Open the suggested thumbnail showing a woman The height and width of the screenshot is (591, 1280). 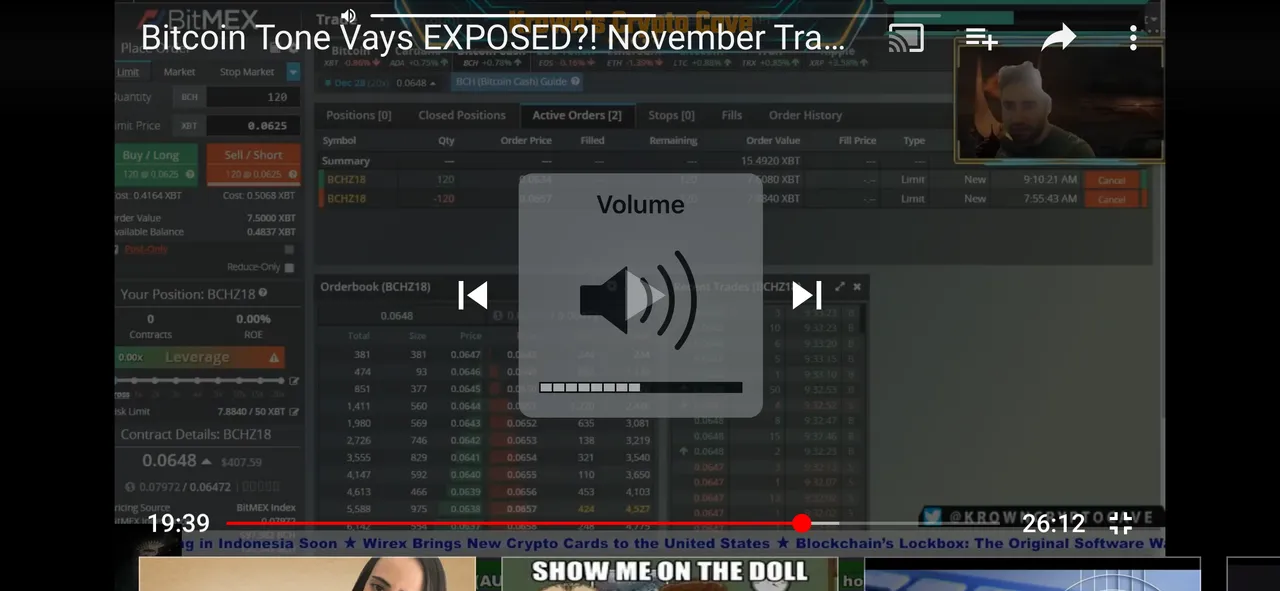(x=307, y=574)
